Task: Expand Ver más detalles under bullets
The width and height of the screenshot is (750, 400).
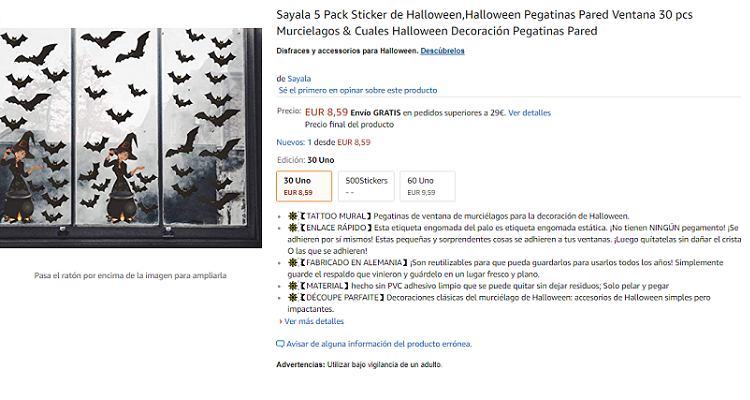Action: pos(314,322)
